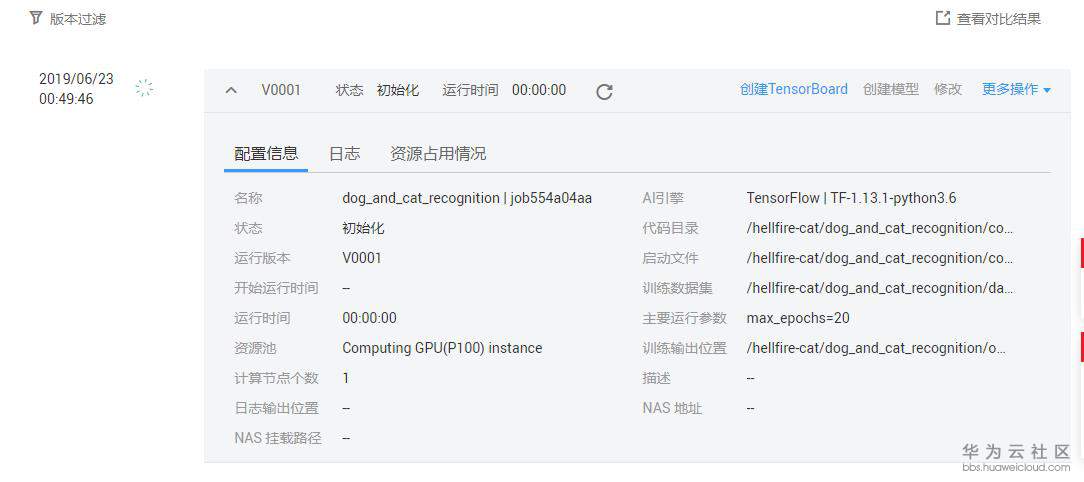This screenshot has height=482, width=1084.
Task: Click the header 状态 初始化 value
Action: [x=398, y=90]
